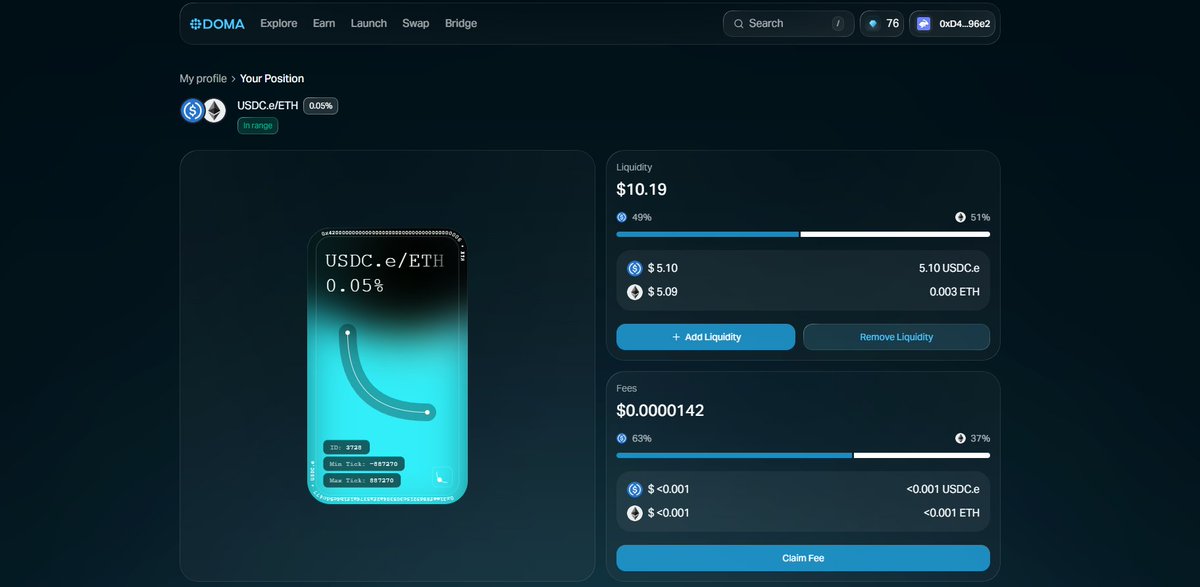Click the ETH token icon in header

coord(215,110)
